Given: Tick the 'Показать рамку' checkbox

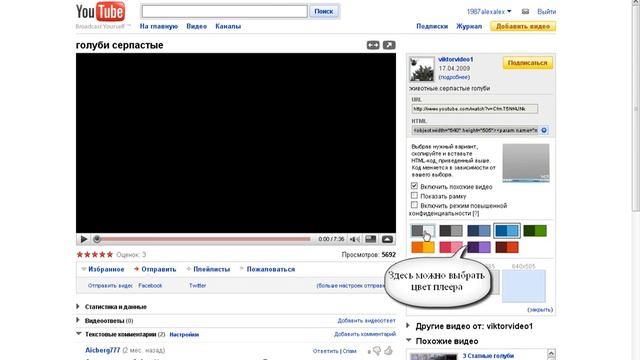Looking at the screenshot, I should click(414, 196).
